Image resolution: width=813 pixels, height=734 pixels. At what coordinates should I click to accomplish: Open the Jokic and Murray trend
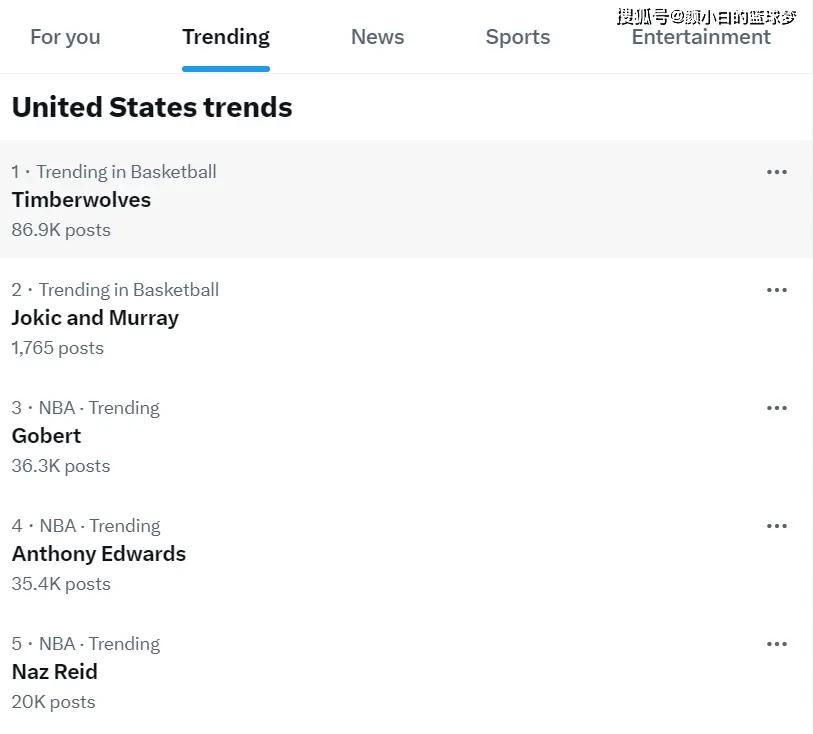95,318
